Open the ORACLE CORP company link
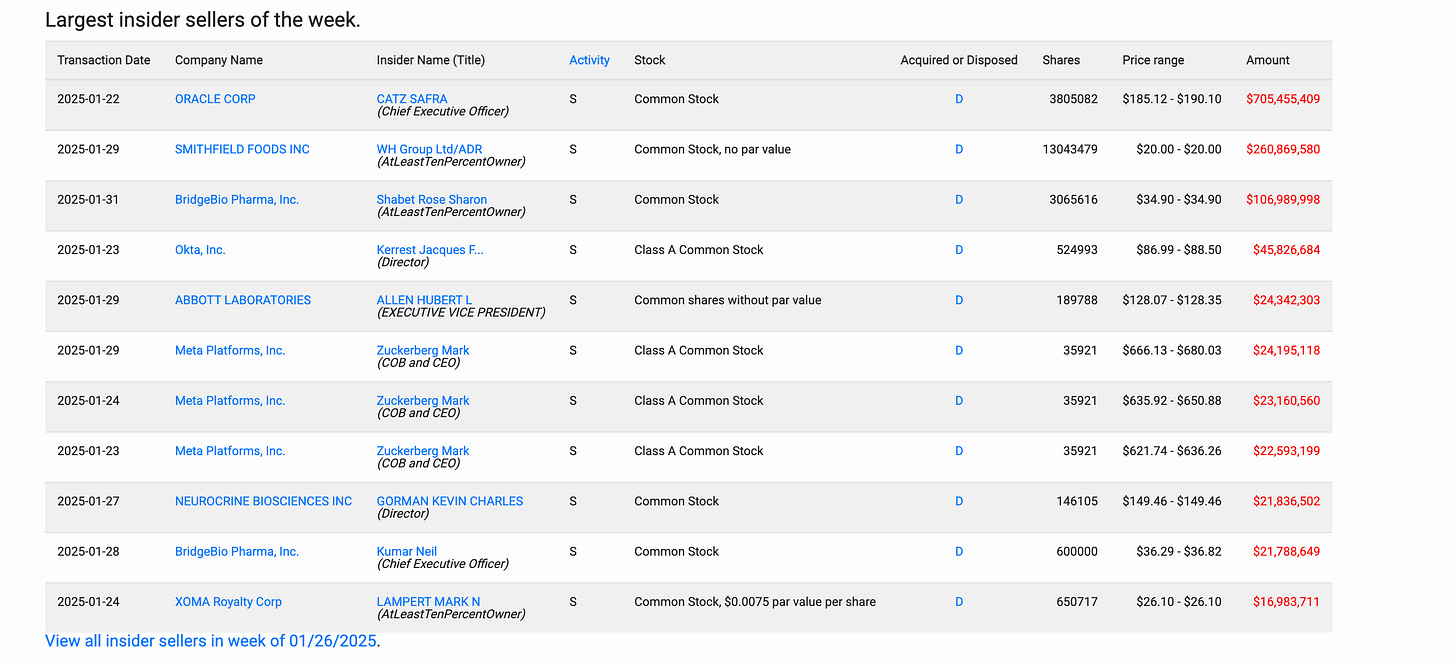 (x=215, y=99)
